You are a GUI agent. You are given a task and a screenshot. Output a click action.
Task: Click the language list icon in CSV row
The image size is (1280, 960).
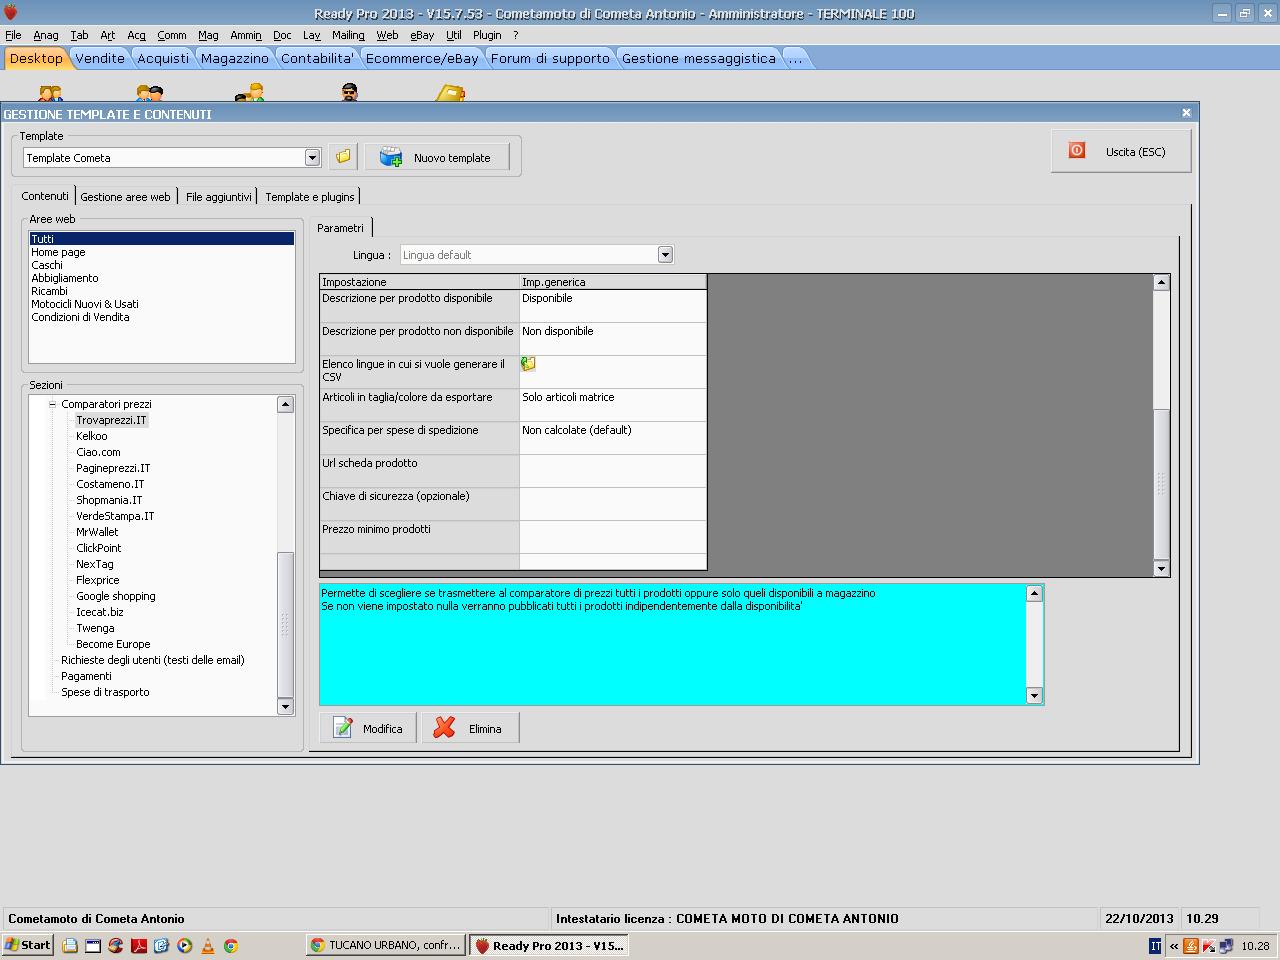pos(528,364)
